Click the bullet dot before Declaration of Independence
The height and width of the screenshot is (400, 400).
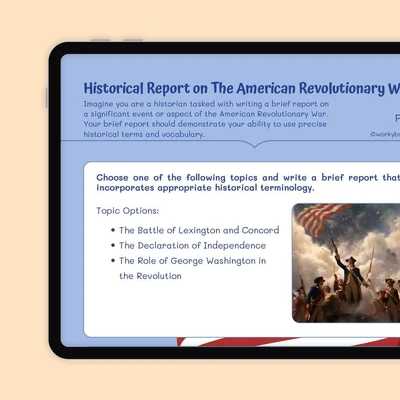(113, 245)
